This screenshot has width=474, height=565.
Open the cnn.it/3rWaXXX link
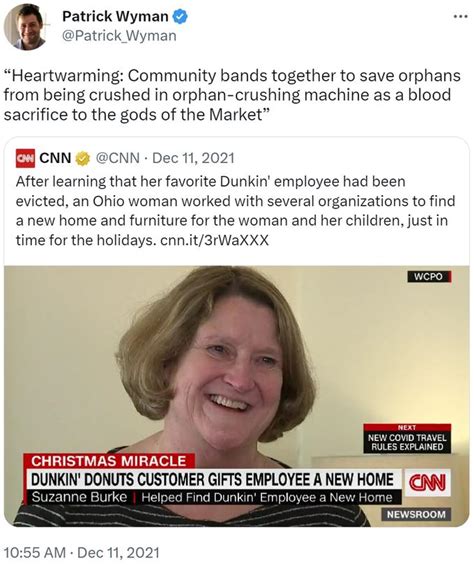point(214,240)
